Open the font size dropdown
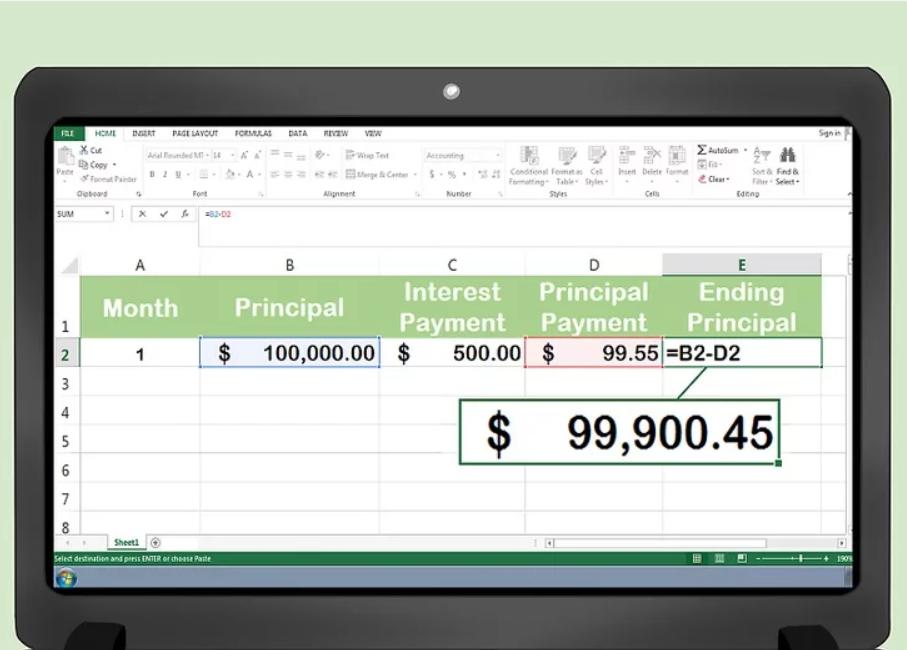 pyautogui.click(x=233, y=156)
